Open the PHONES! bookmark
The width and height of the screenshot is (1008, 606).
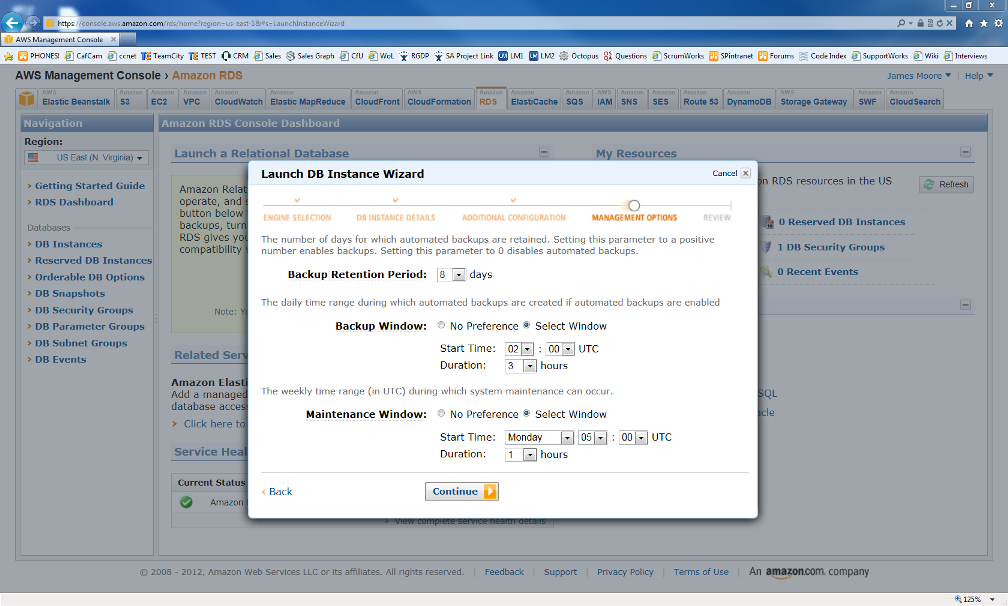[39, 56]
